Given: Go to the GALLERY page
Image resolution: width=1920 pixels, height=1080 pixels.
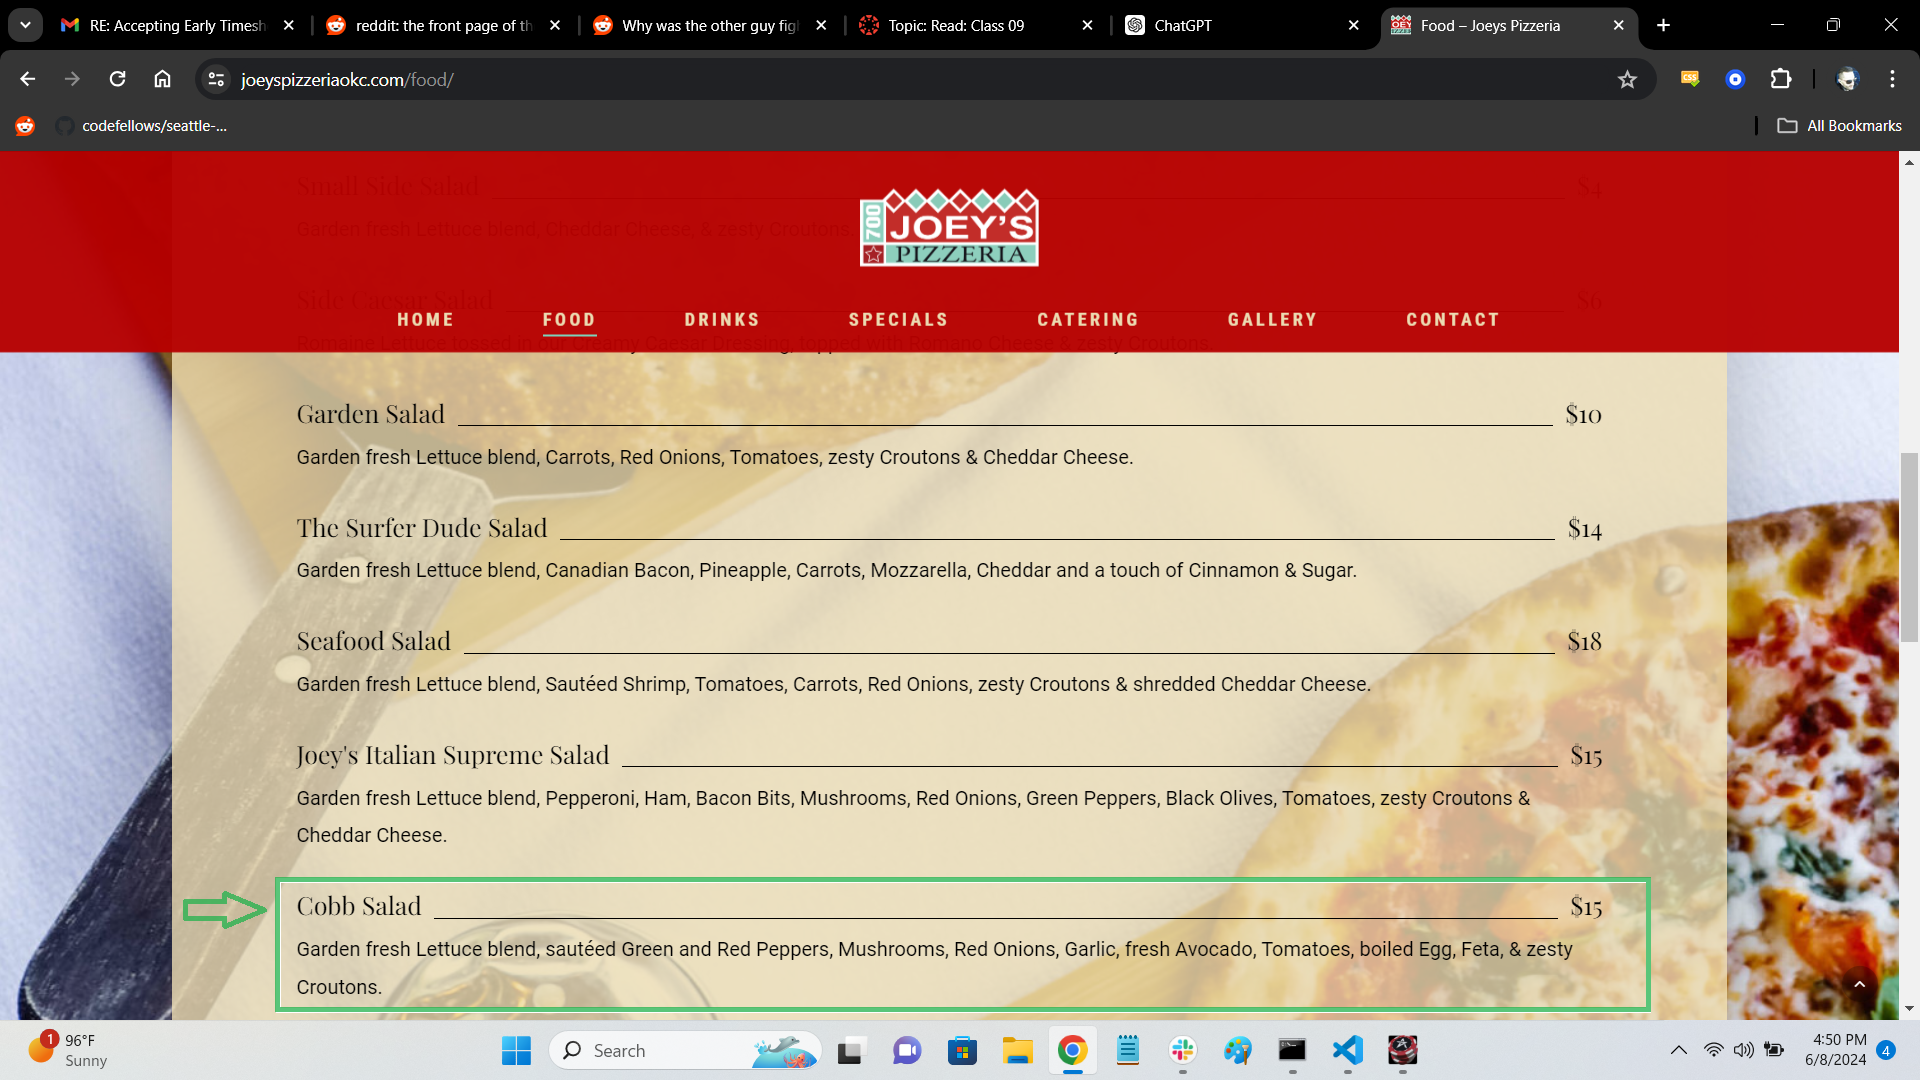Looking at the screenshot, I should pyautogui.click(x=1272, y=320).
